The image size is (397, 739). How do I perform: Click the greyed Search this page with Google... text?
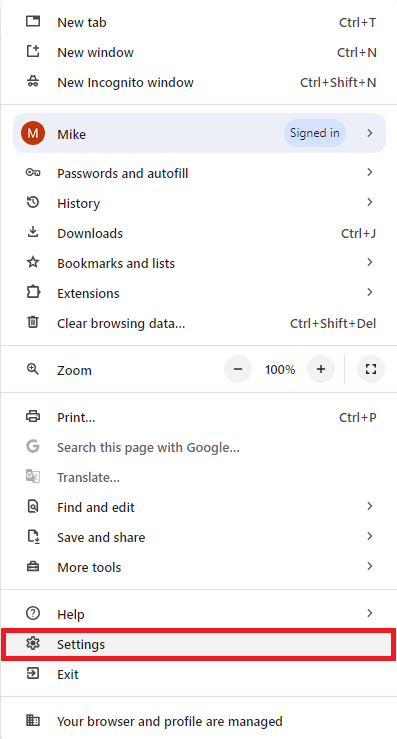(149, 447)
